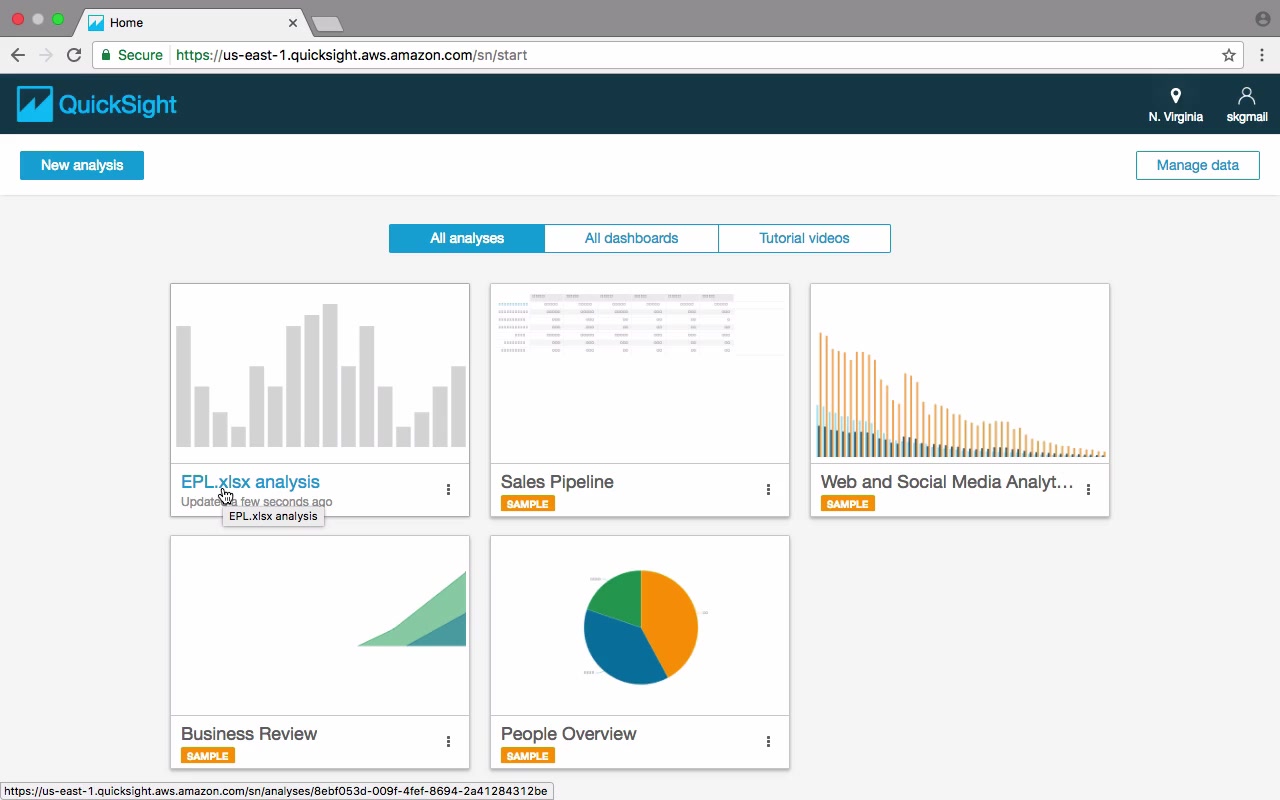
Task: Reload the page with the refresh icon
Action: pyautogui.click(x=74, y=55)
